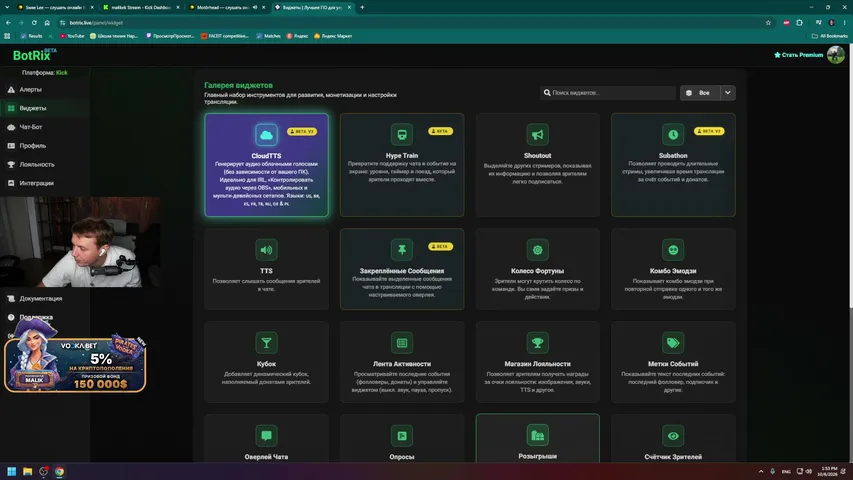Reload the page in the browser
This screenshot has width=853, height=480.
(x=34, y=23)
